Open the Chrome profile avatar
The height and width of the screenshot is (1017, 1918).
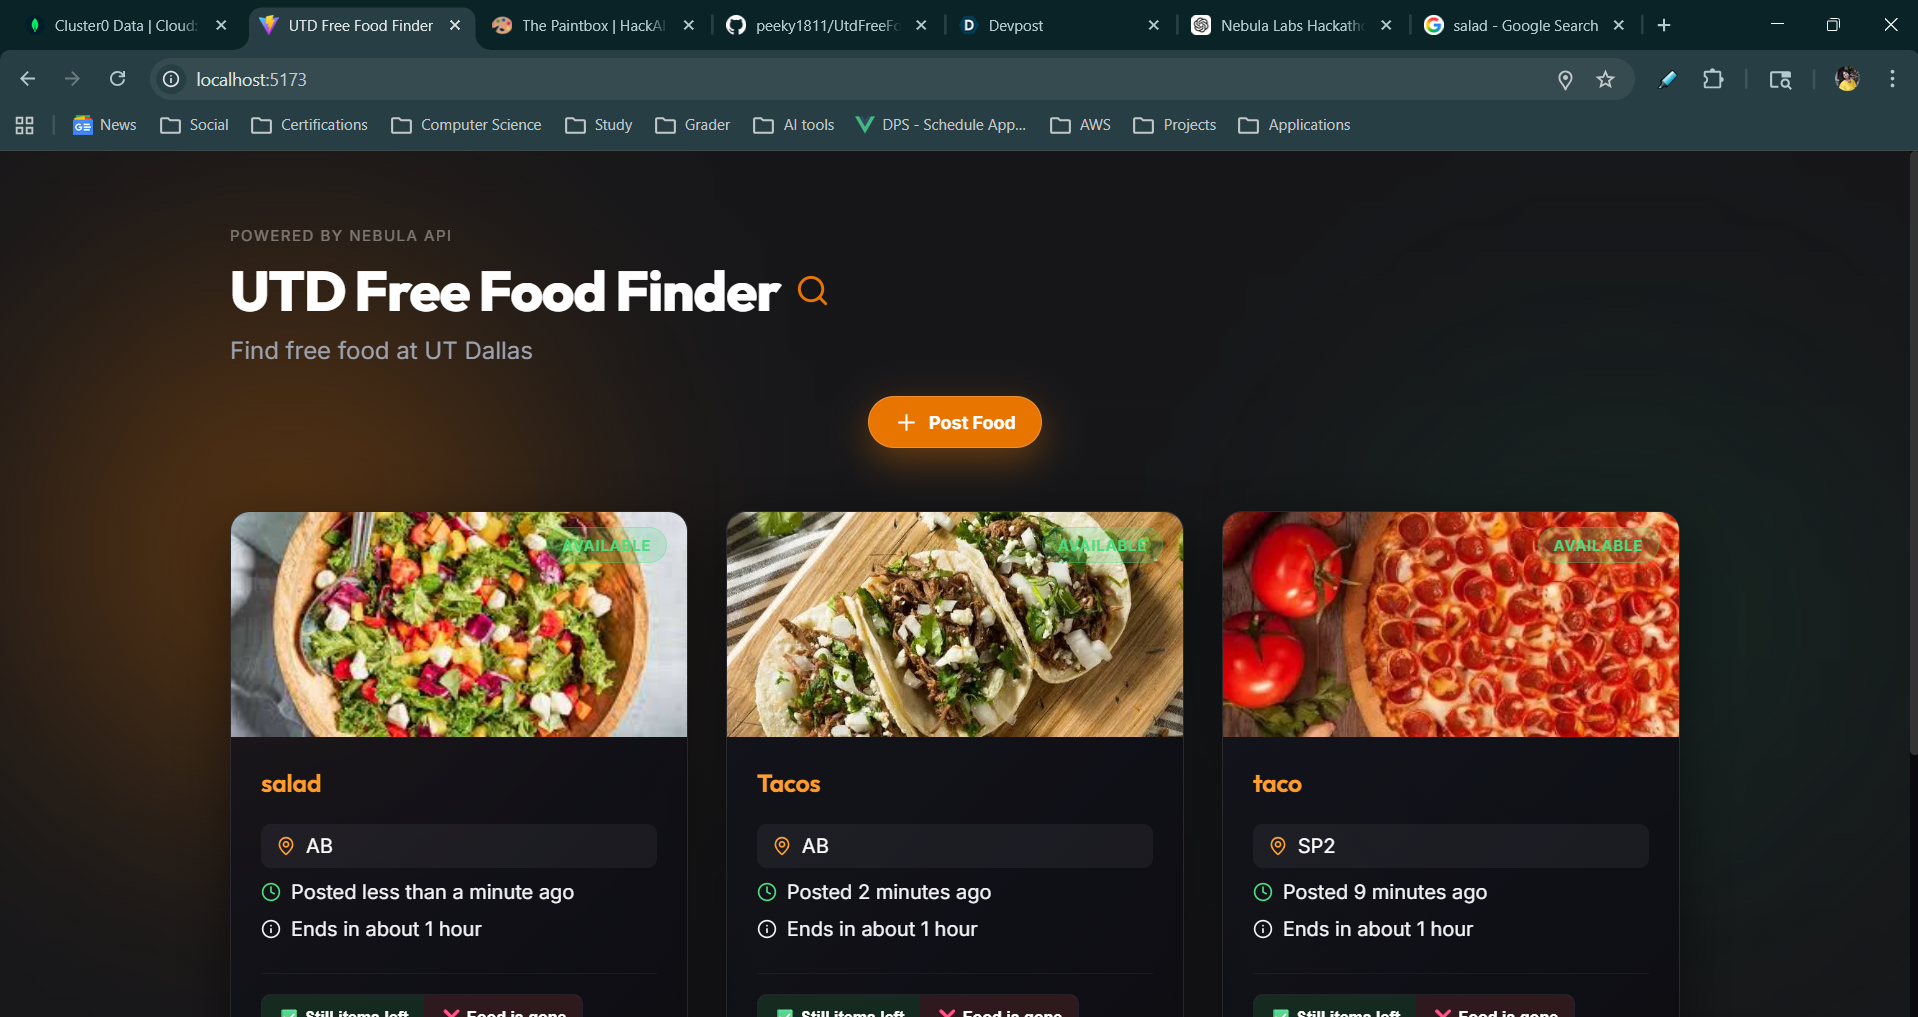pyautogui.click(x=1847, y=79)
